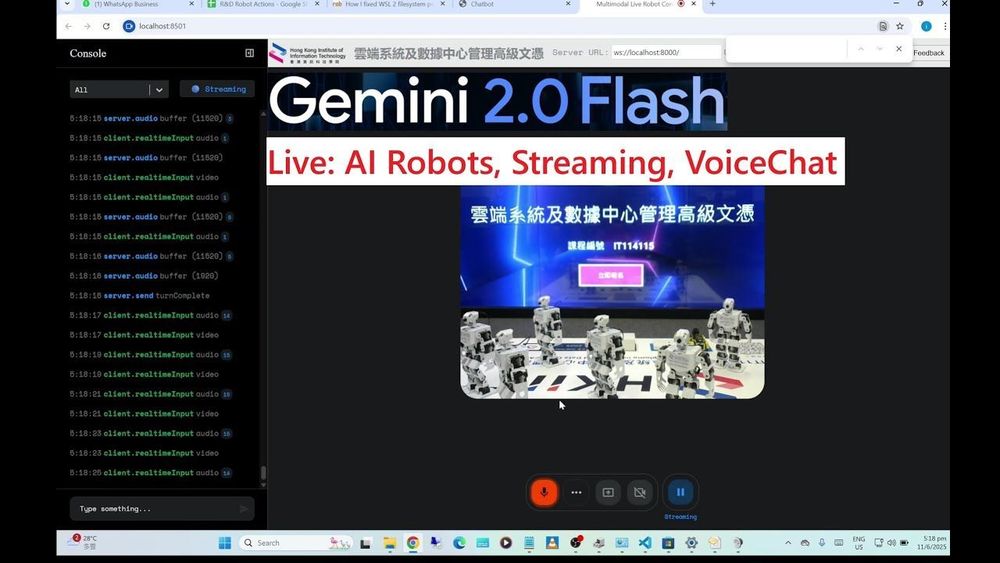
Task: Open the tab search dropdown arrow
Action: [67, 4]
